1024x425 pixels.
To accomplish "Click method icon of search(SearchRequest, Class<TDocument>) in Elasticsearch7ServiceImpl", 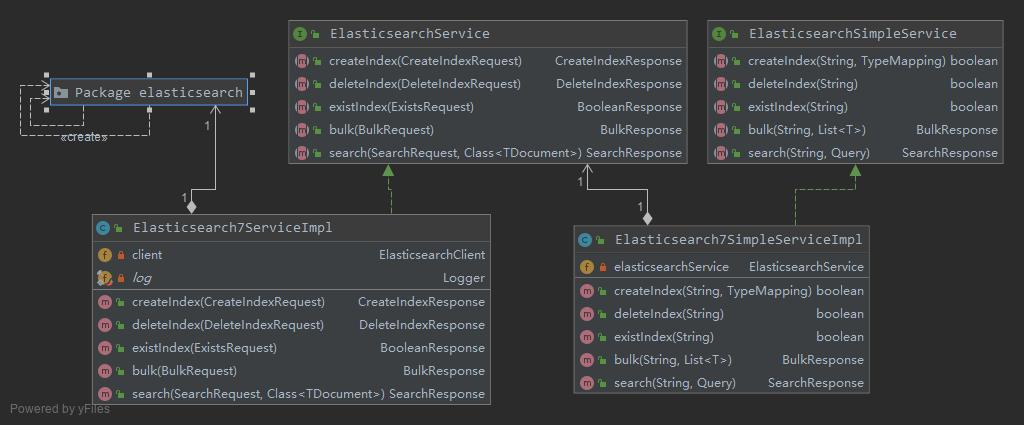I will point(104,394).
